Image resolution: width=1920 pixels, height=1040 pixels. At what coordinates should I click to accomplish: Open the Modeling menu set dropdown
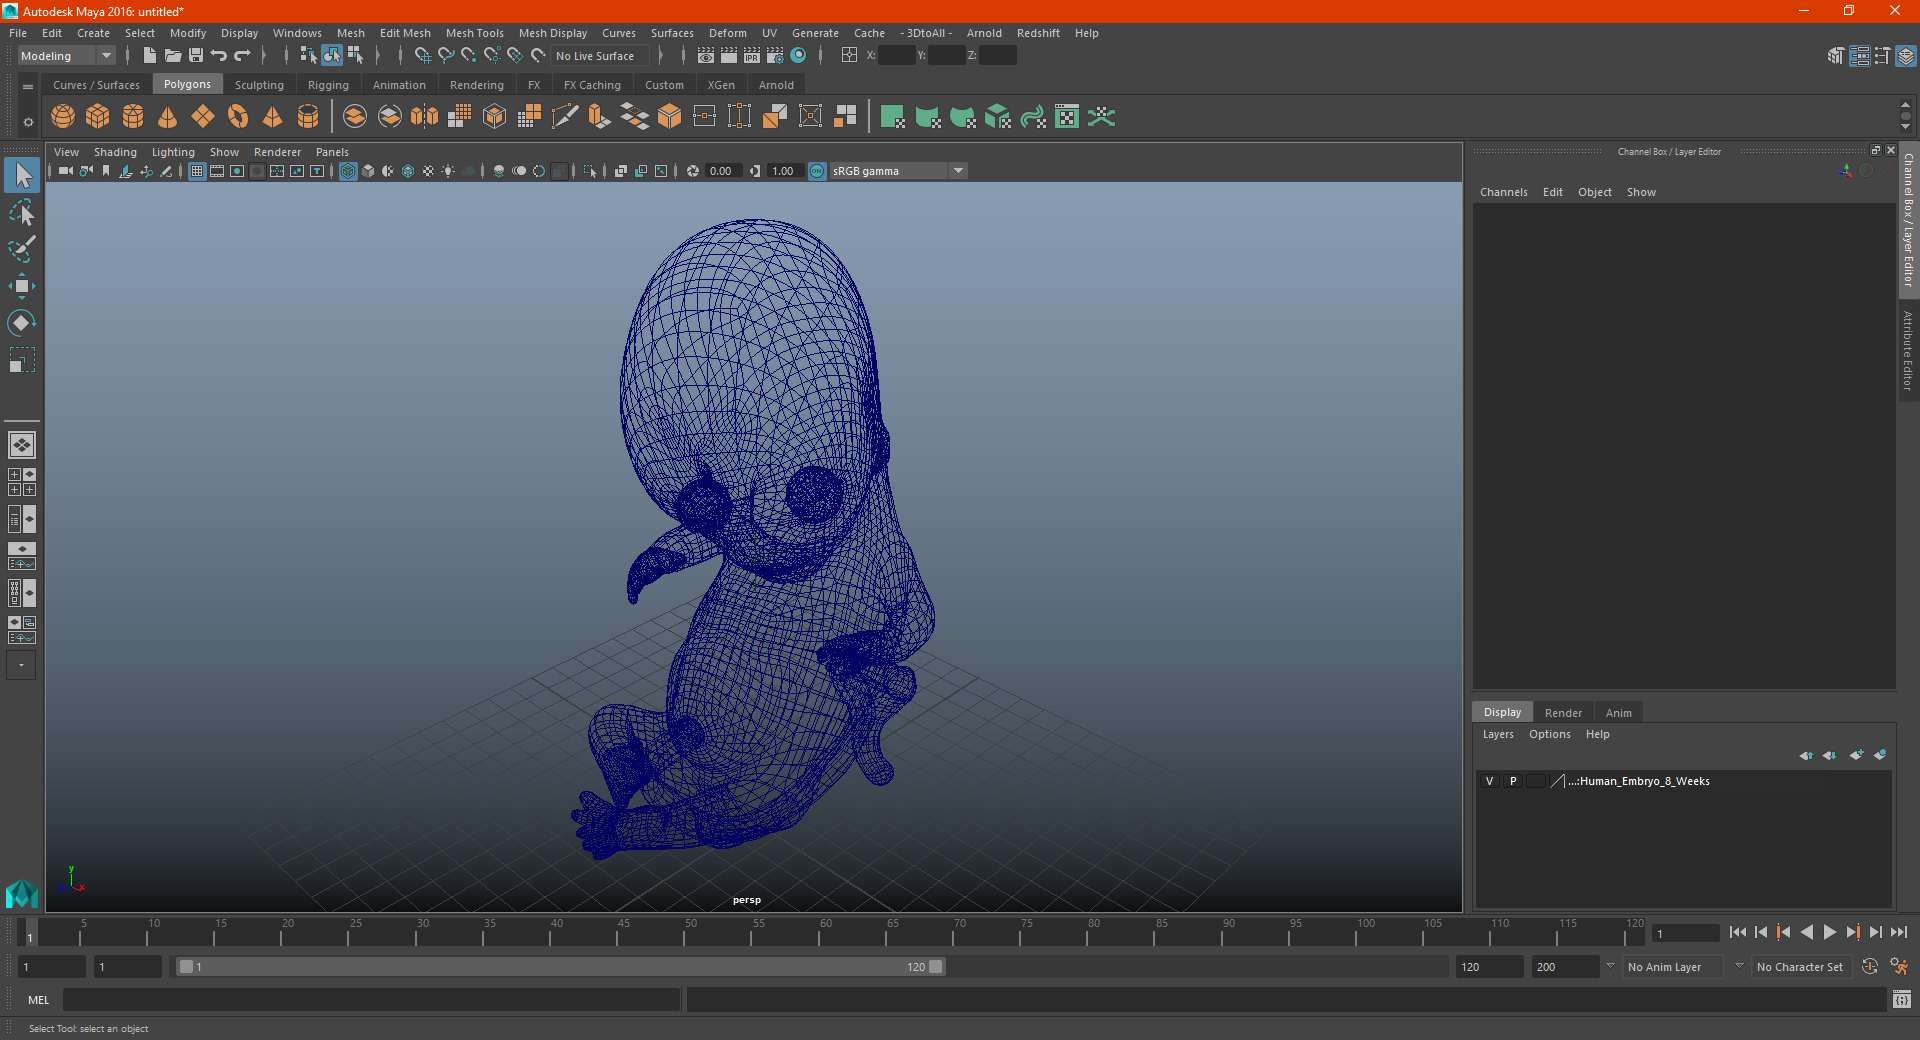pos(67,56)
